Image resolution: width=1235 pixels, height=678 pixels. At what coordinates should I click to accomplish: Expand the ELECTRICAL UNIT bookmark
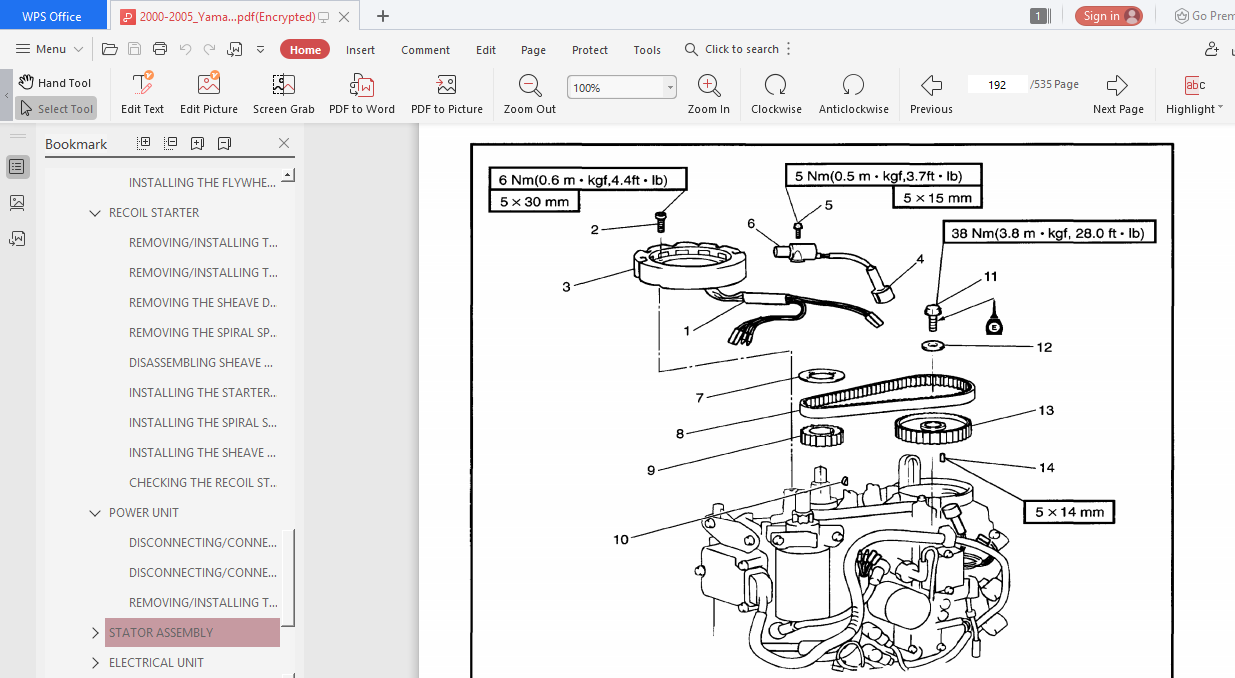tap(95, 663)
